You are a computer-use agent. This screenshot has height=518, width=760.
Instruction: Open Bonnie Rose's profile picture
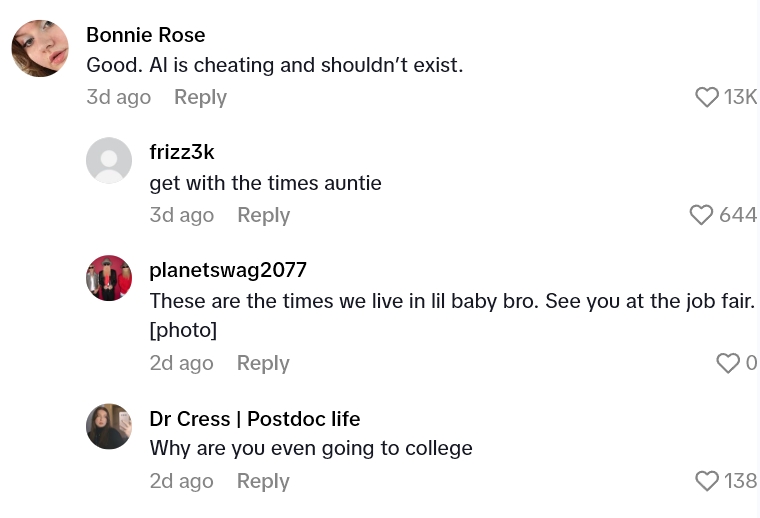[x=40, y=48]
